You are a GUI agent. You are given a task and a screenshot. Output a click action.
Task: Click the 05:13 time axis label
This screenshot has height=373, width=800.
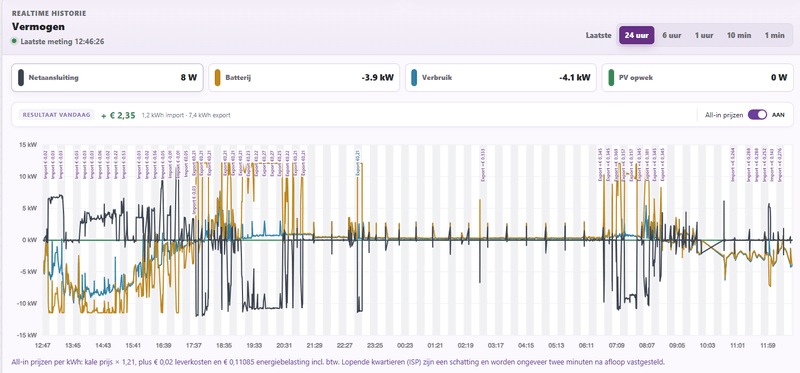(556, 345)
